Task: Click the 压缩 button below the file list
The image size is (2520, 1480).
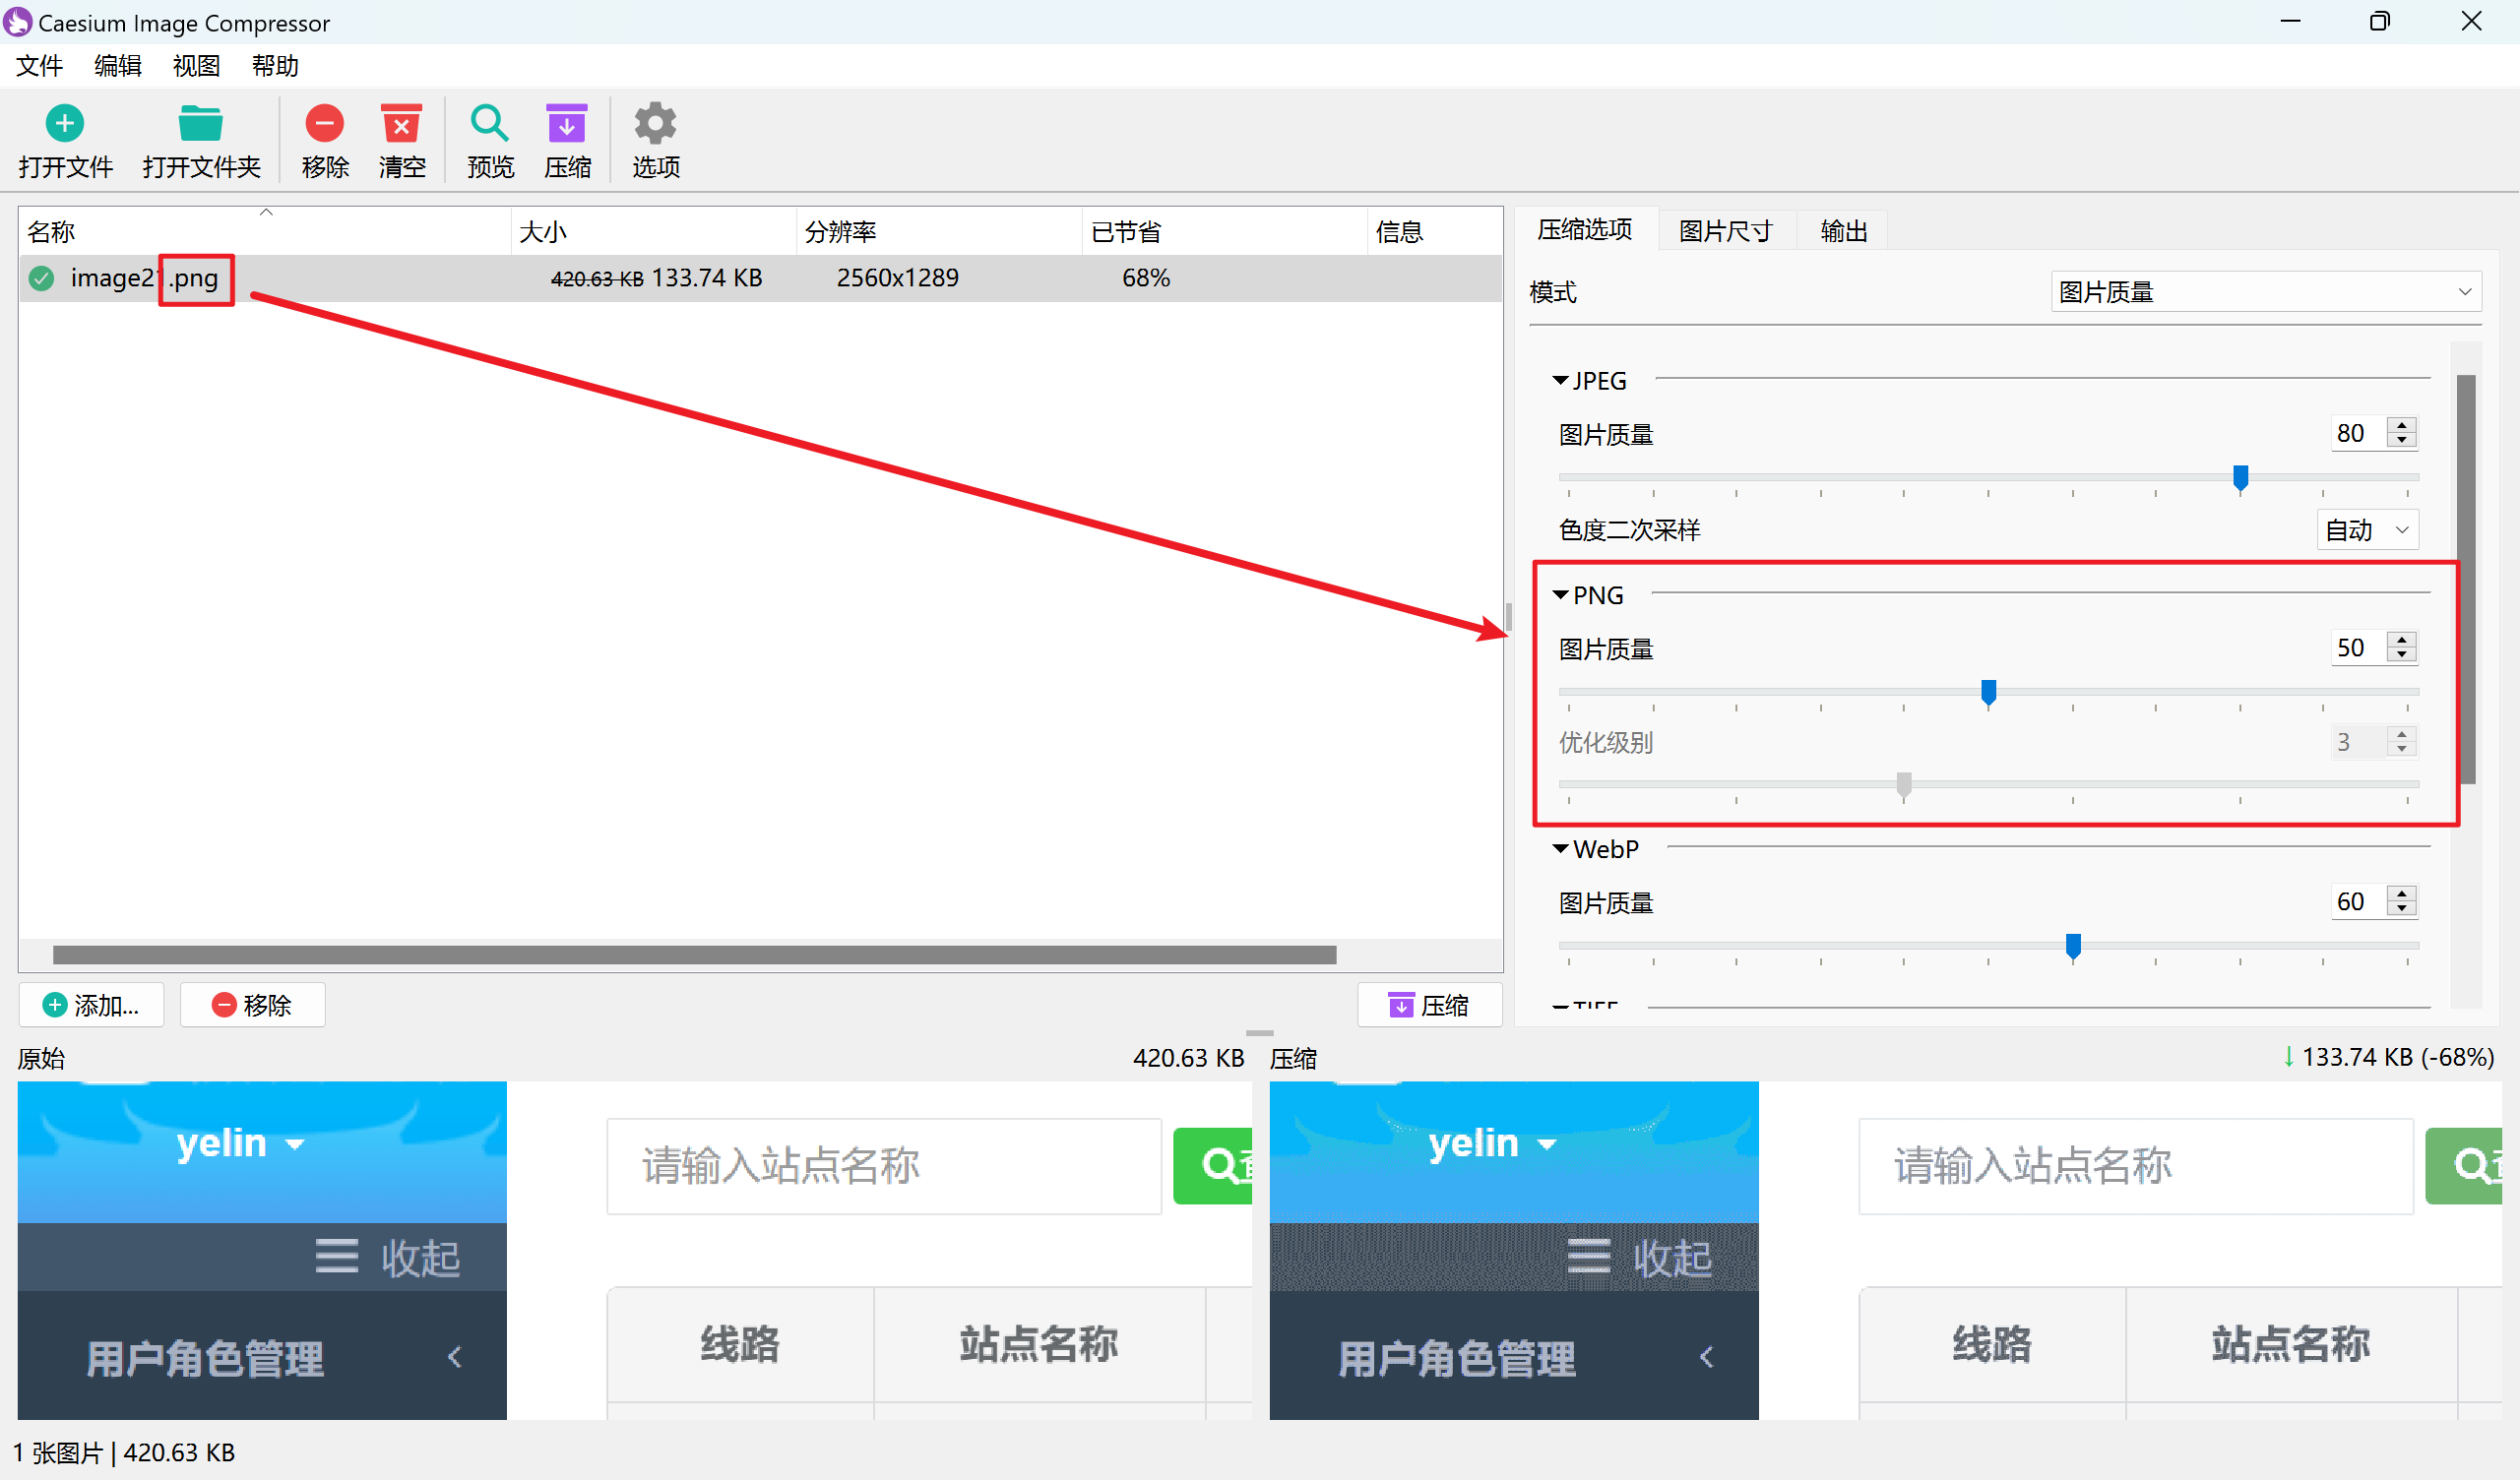Action: point(1429,1005)
